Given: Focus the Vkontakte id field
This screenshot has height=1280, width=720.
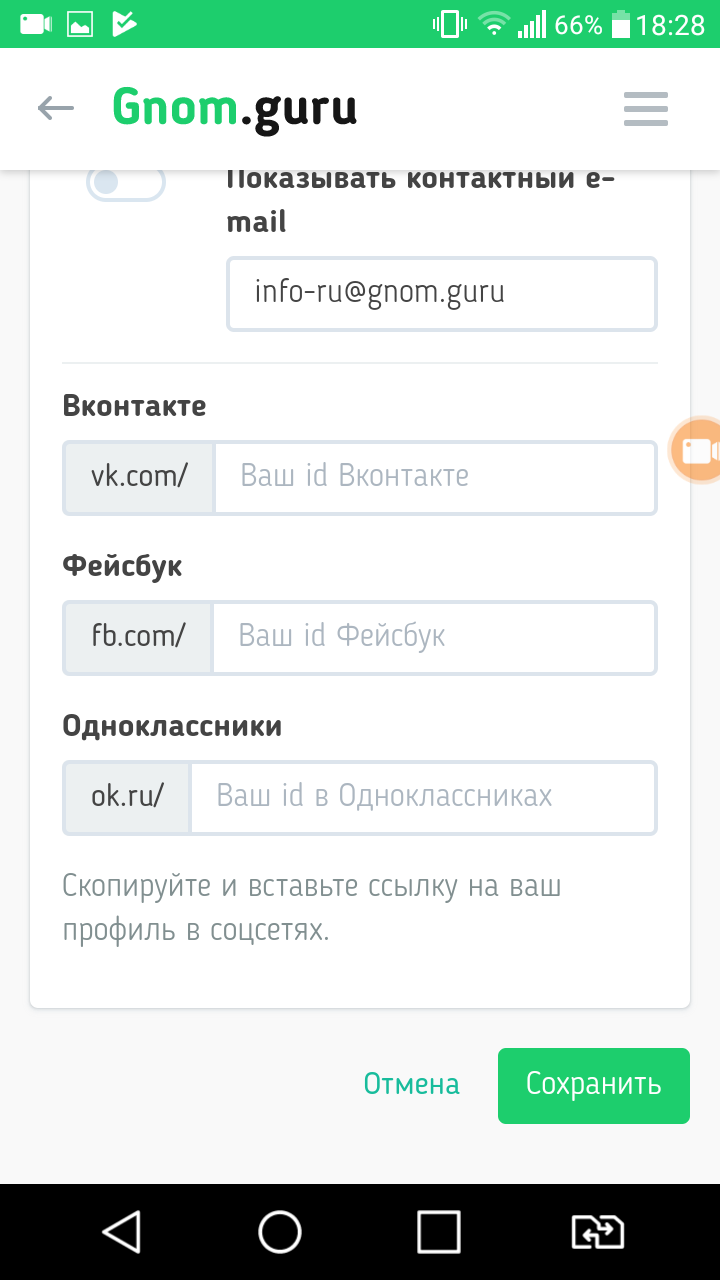Looking at the screenshot, I should [435, 476].
